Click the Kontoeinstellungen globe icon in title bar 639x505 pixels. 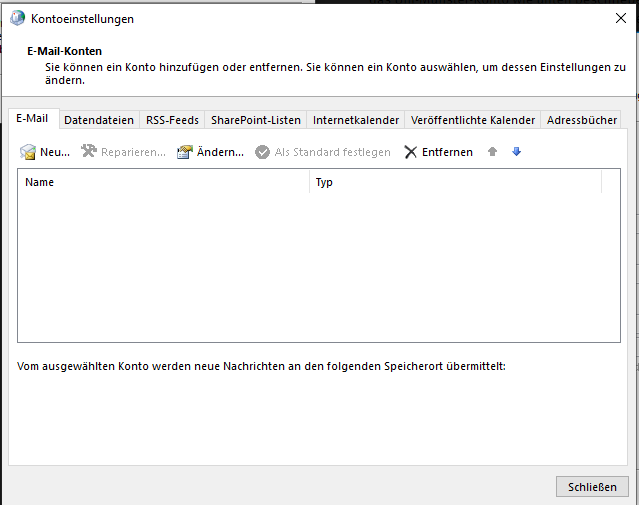[17, 18]
